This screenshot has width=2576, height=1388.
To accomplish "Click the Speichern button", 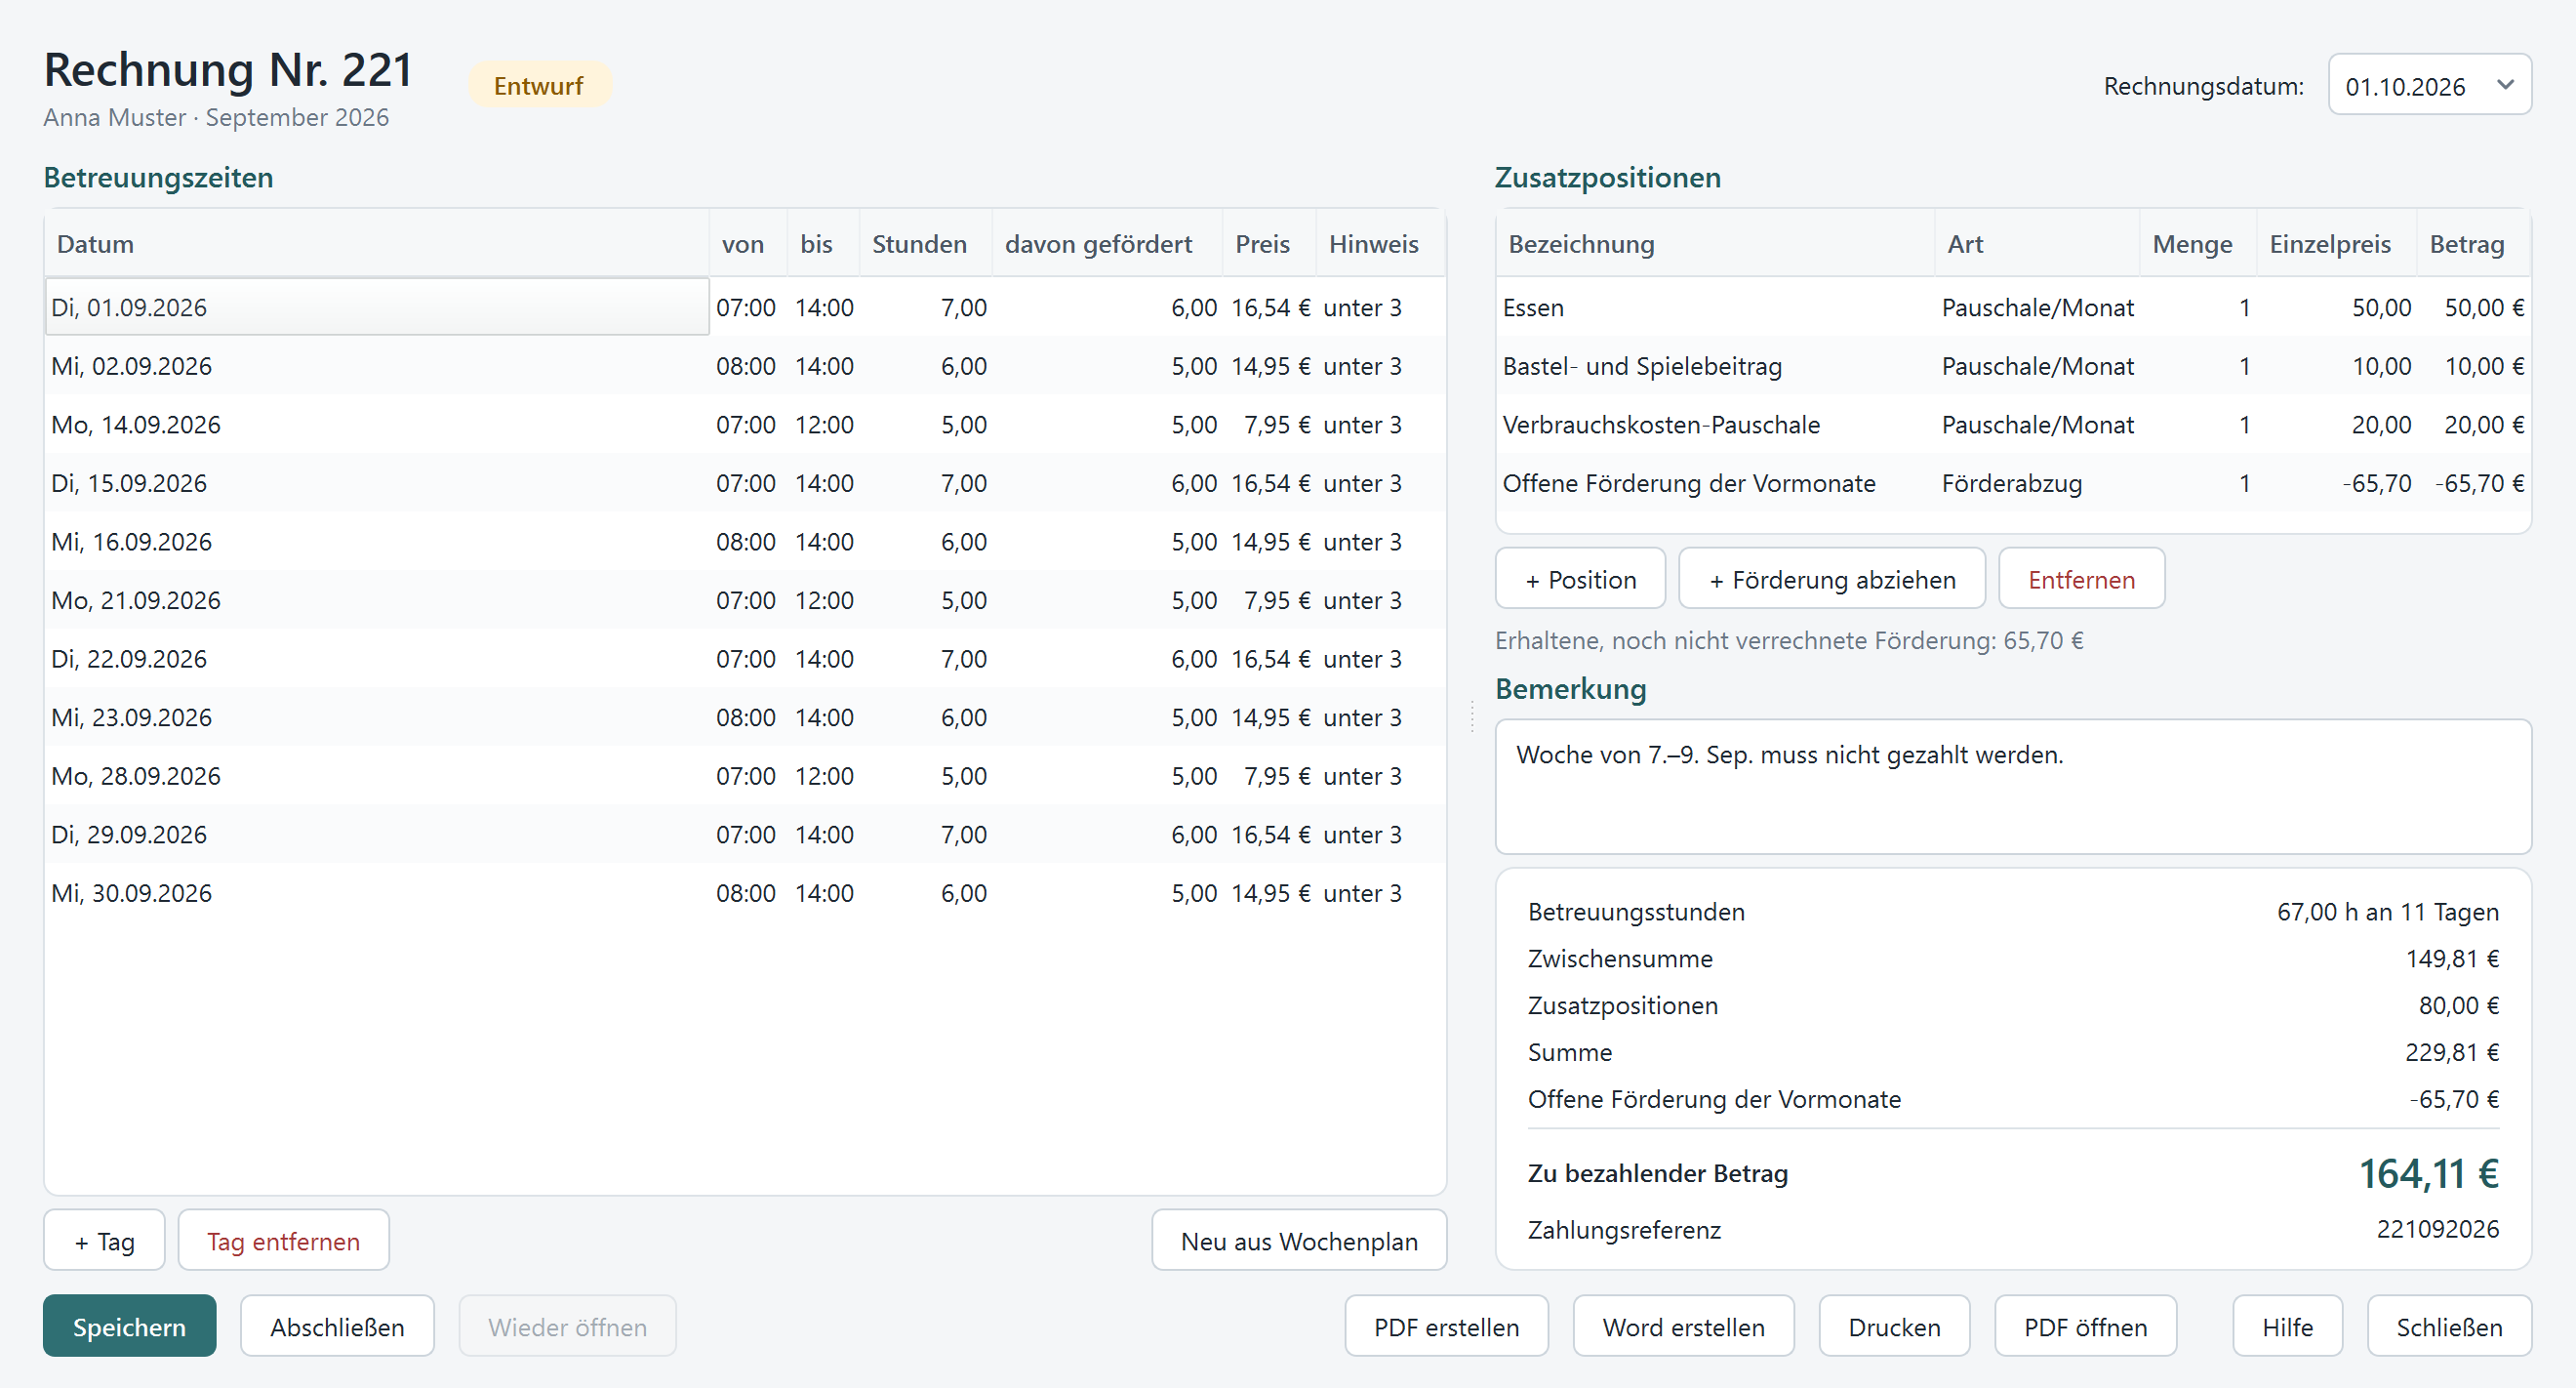I will (x=129, y=1326).
